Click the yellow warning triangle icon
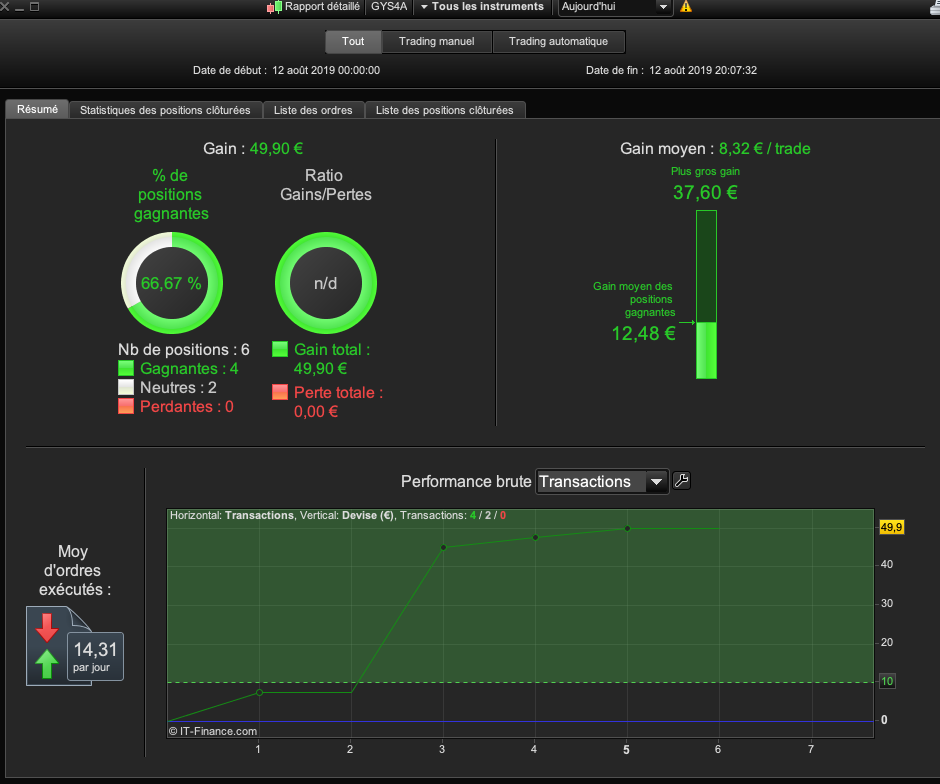Image resolution: width=940 pixels, height=784 pixels. click(x=686, y=7)
